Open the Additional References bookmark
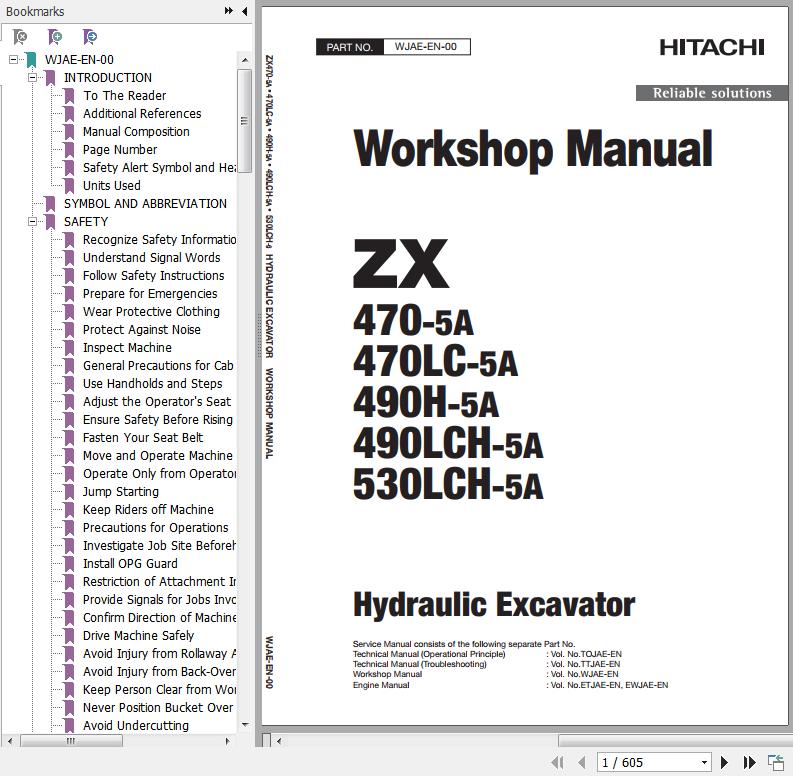793x776 pixels. (x=142, y=113)
